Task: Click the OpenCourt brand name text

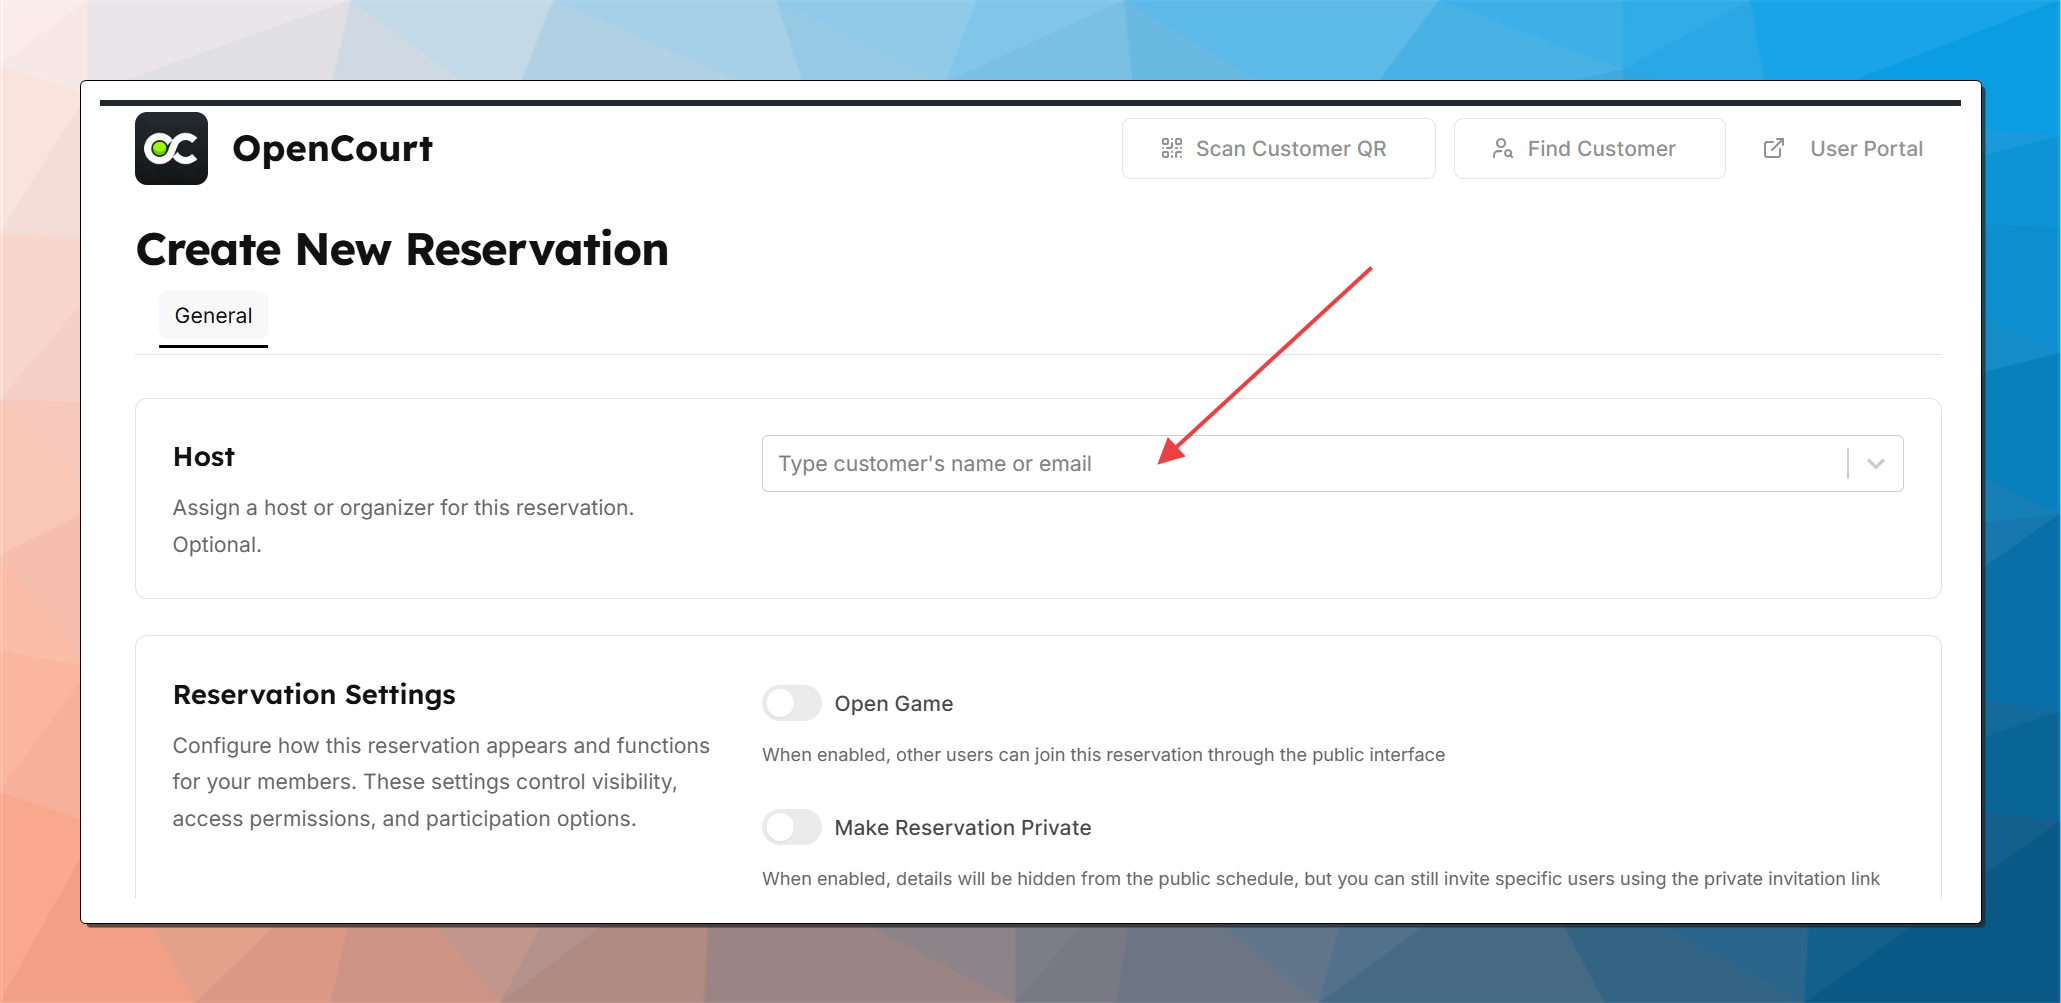Action: tap(332, 149)
